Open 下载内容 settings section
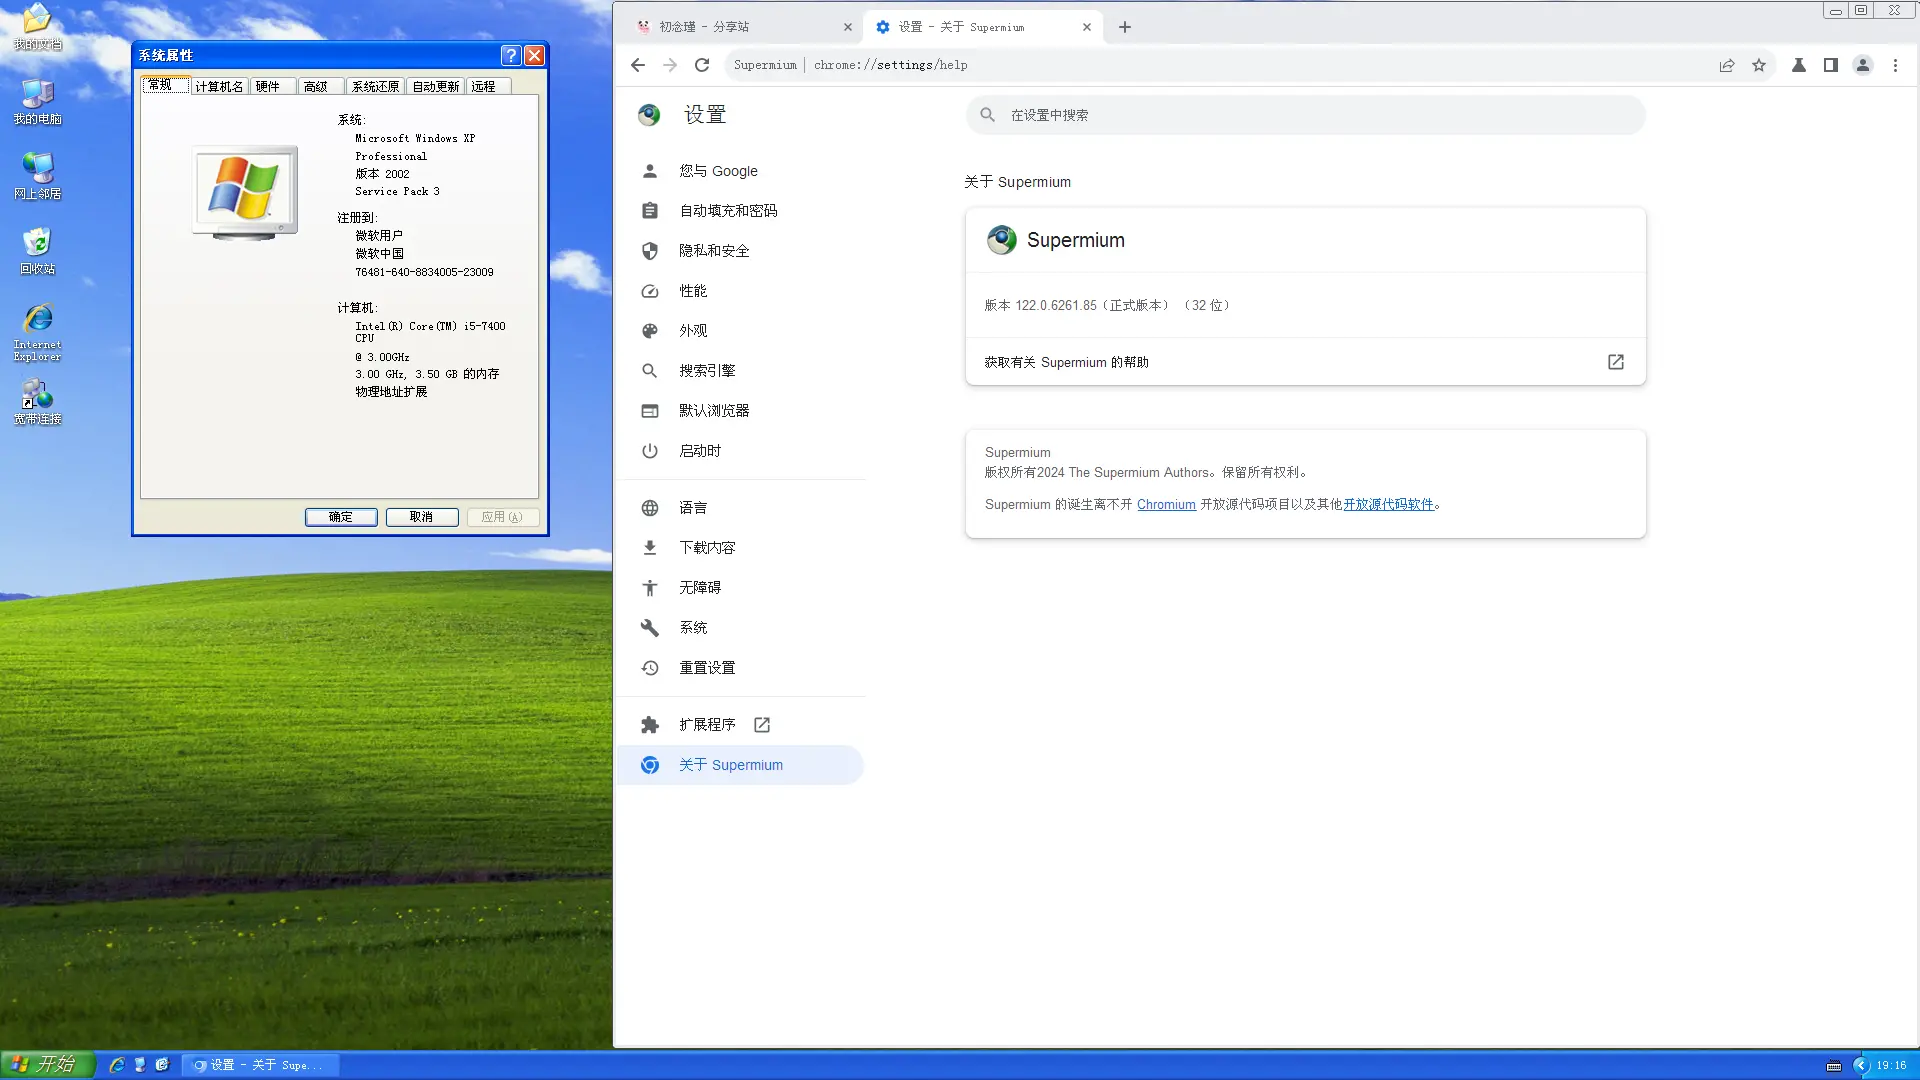 [740, 548]
